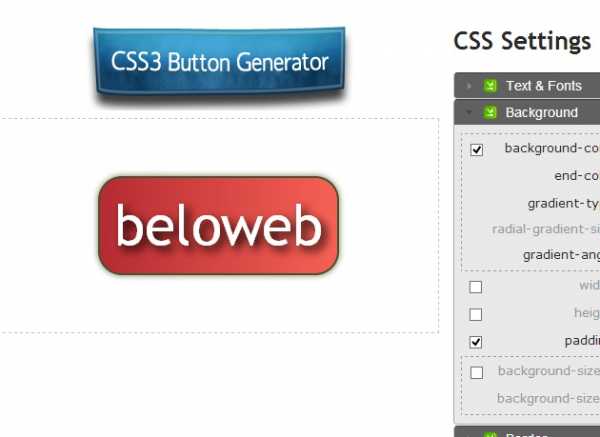Click the CSS3 Button Generator logo banner
The width and height of the screenshot is (600, 437).
(219, 61)
